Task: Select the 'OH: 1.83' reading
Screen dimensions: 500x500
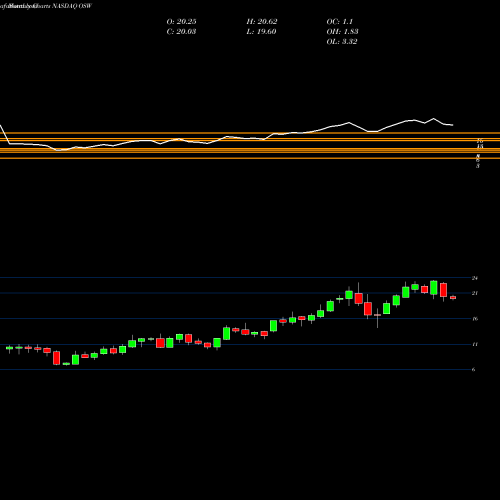Action: [x=342, y=32]
